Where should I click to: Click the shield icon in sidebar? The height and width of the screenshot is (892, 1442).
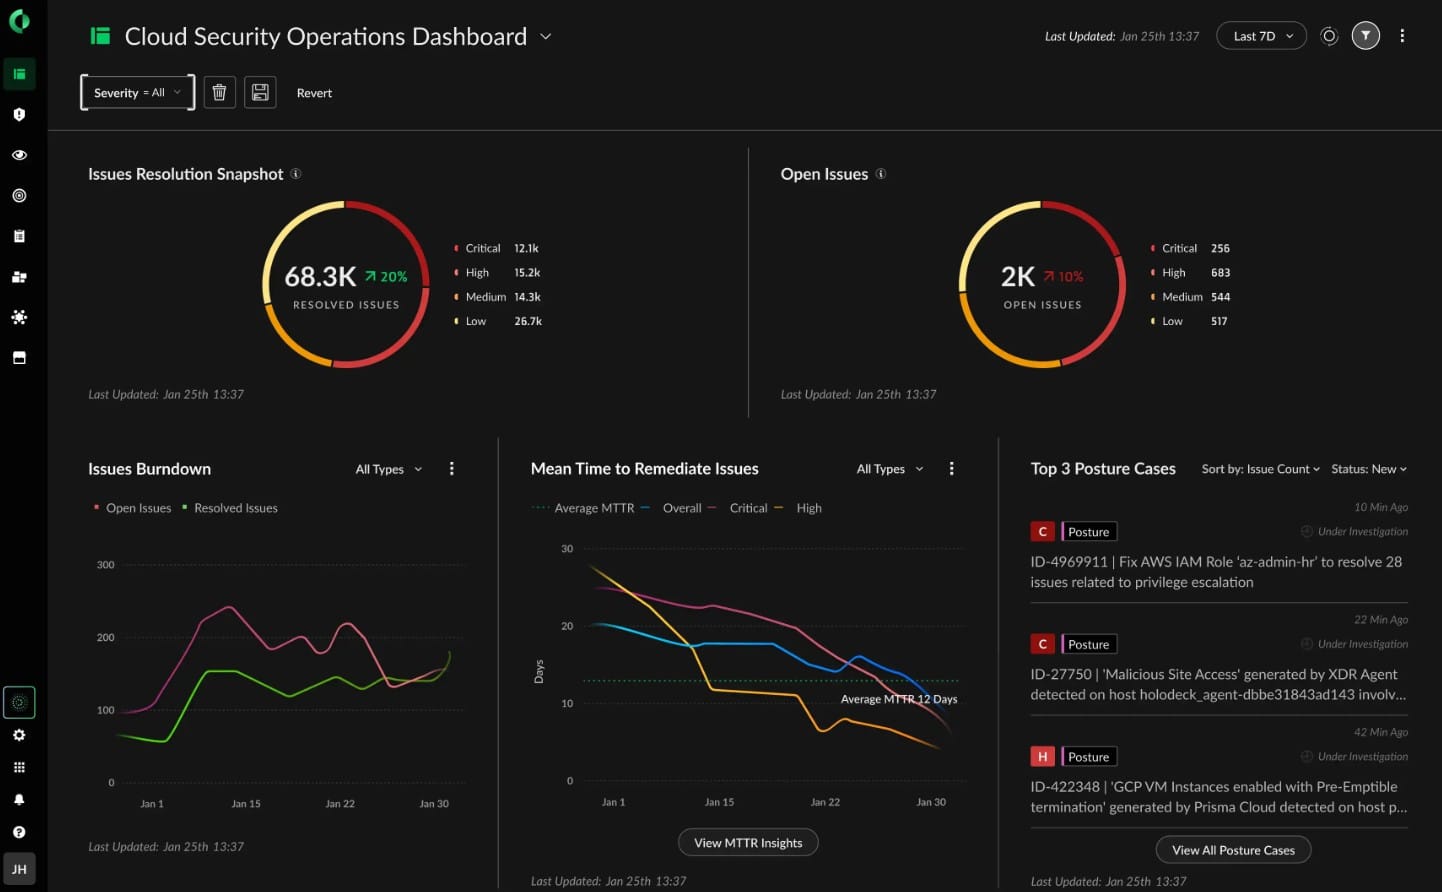point(19,115)
